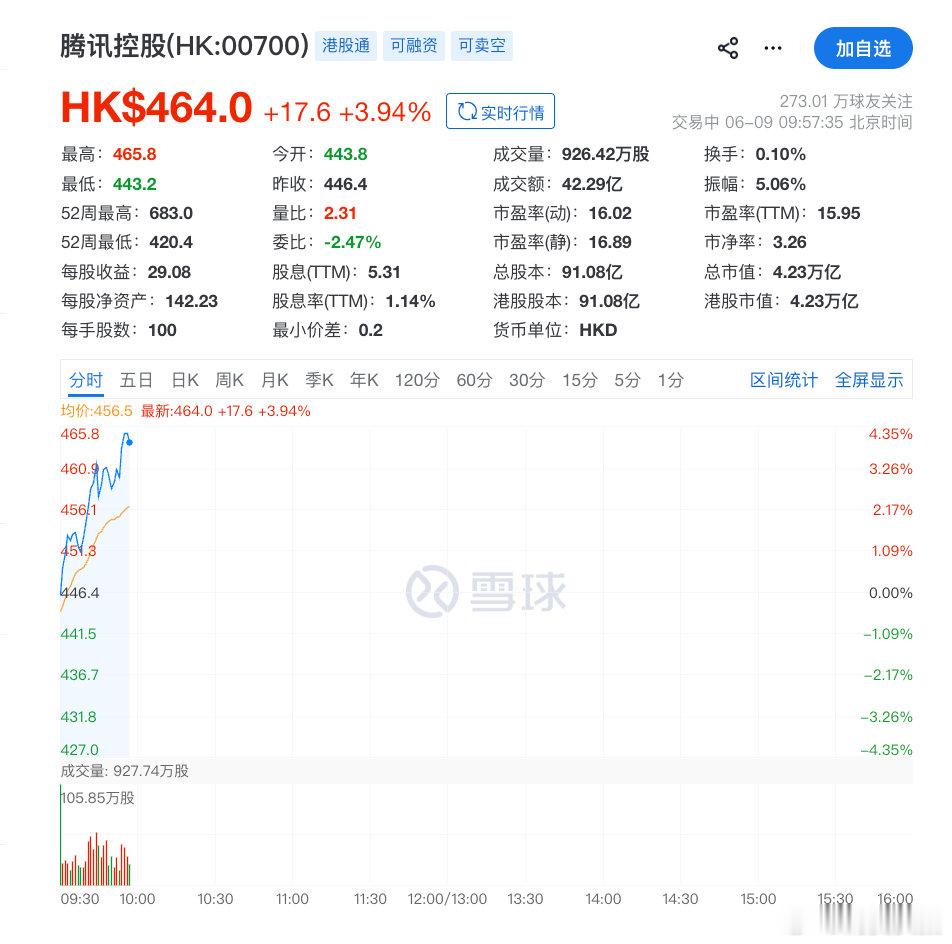Click the 最高 value 465.8

pos(134,154)
